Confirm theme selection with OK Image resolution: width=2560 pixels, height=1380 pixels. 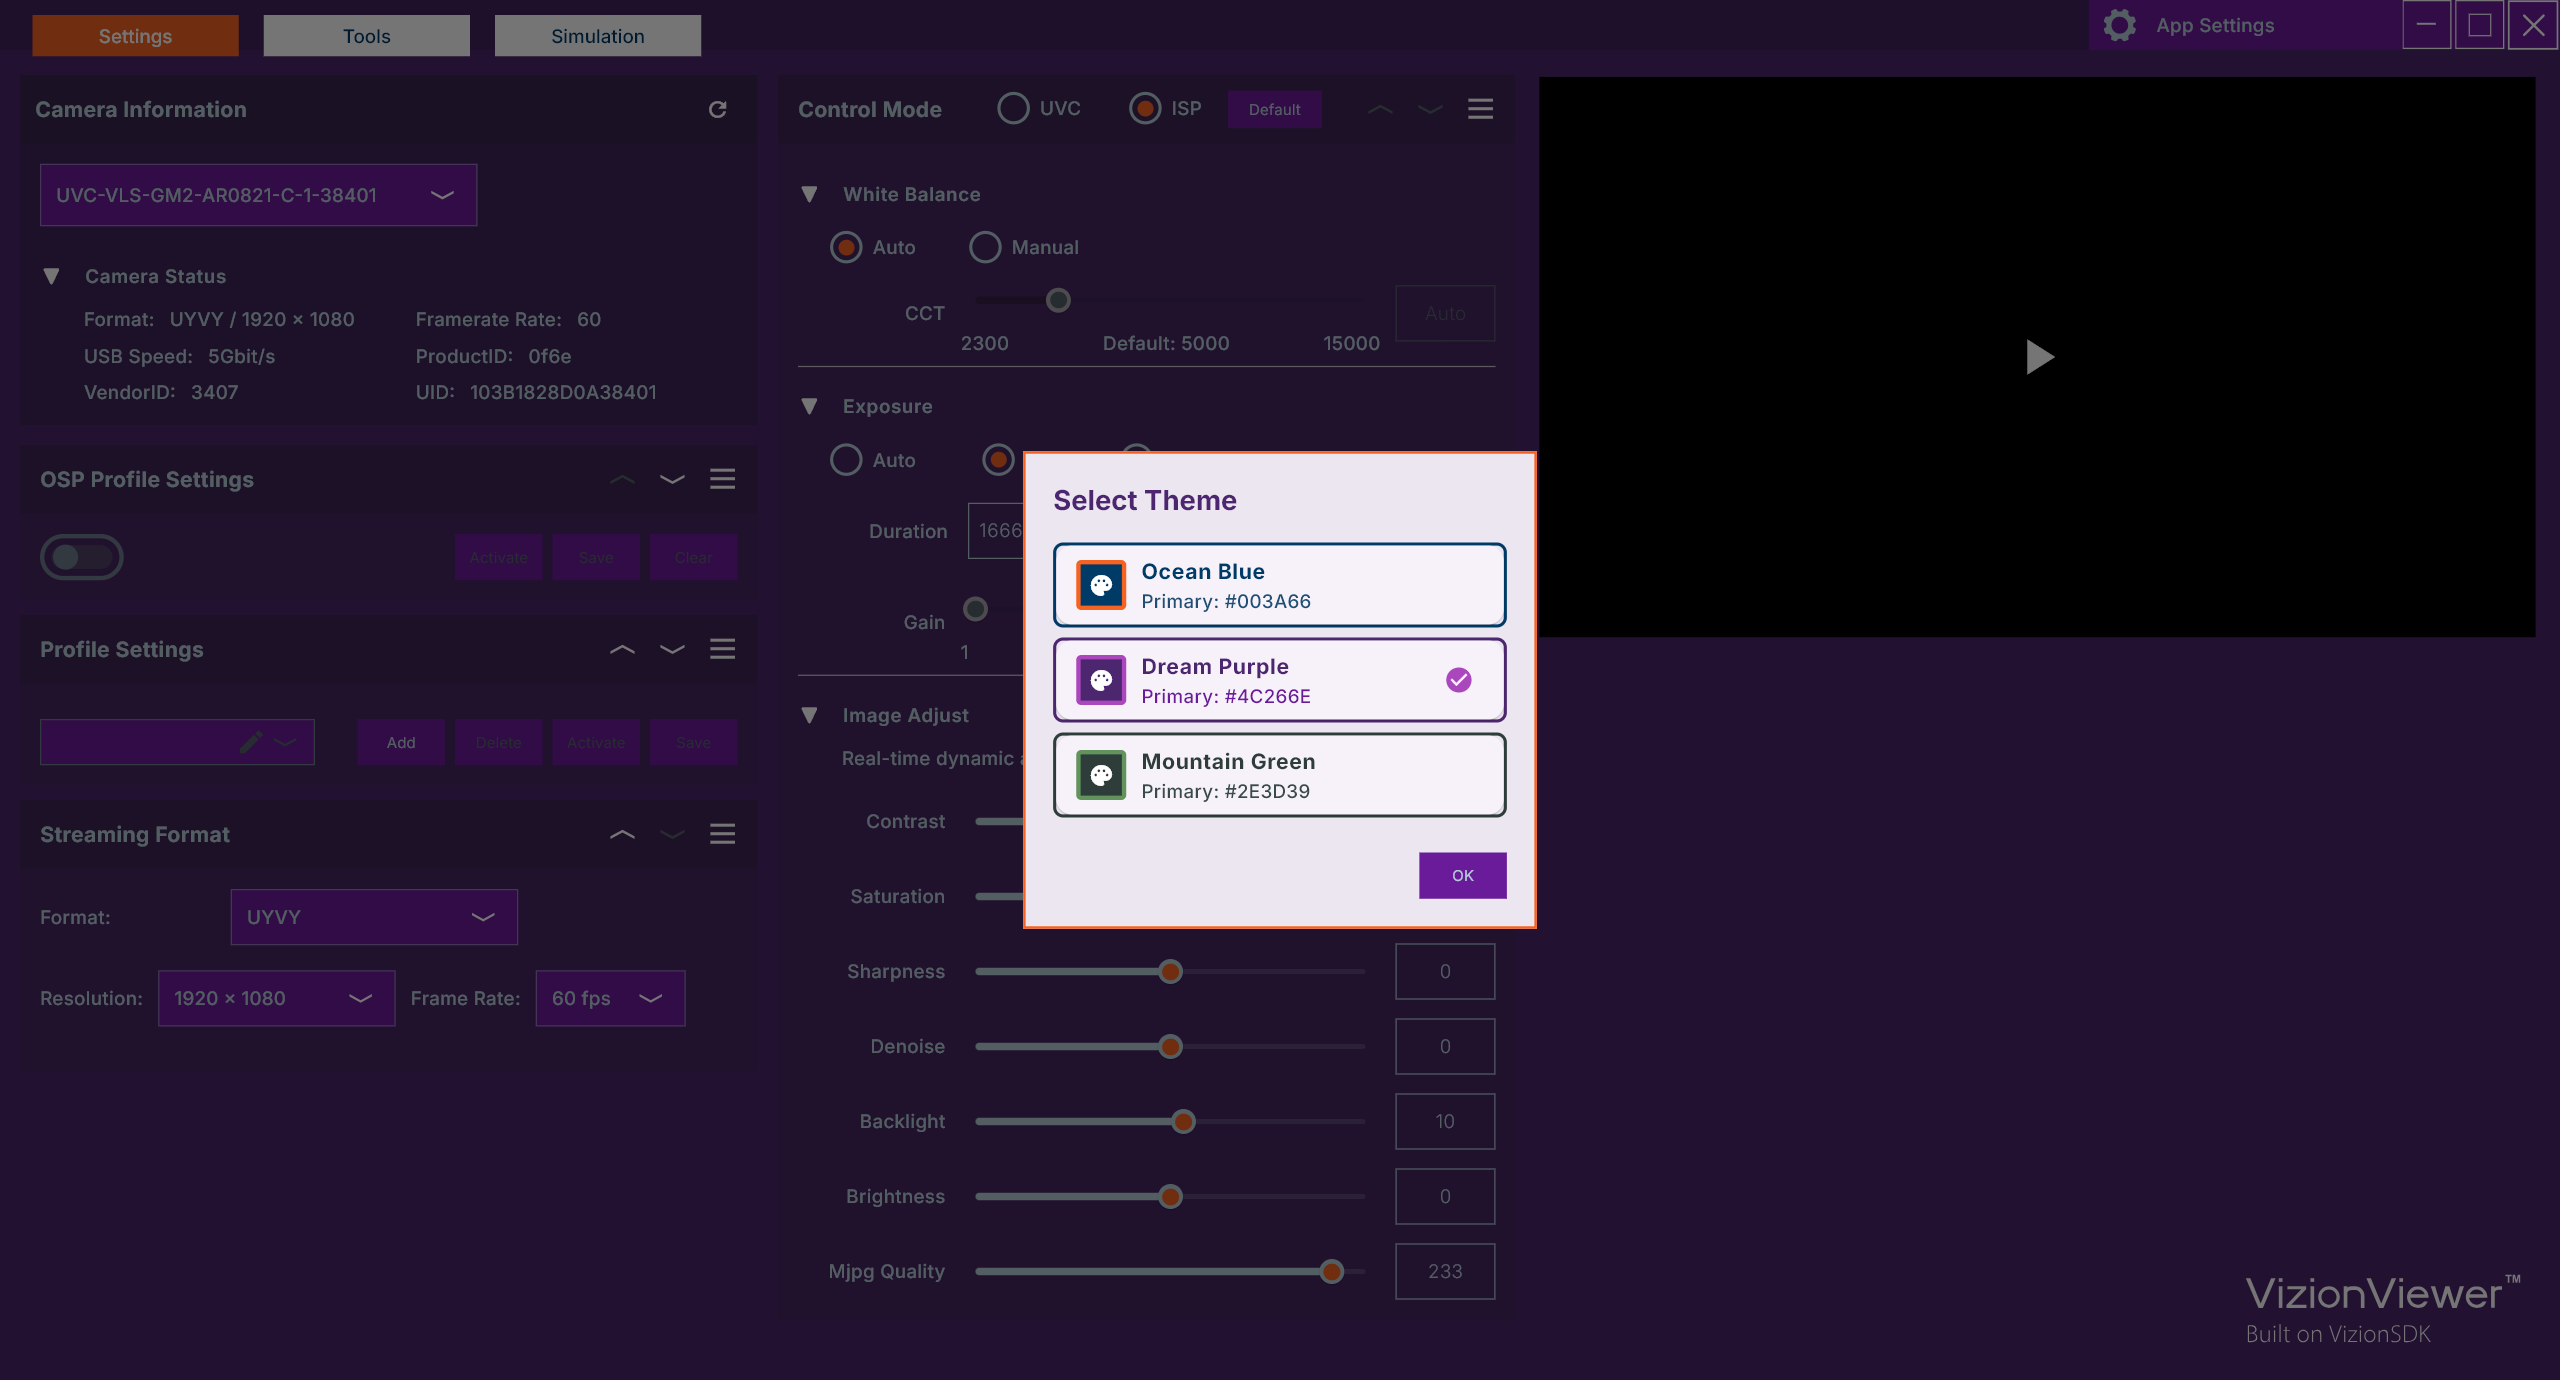pos(1462,875)
